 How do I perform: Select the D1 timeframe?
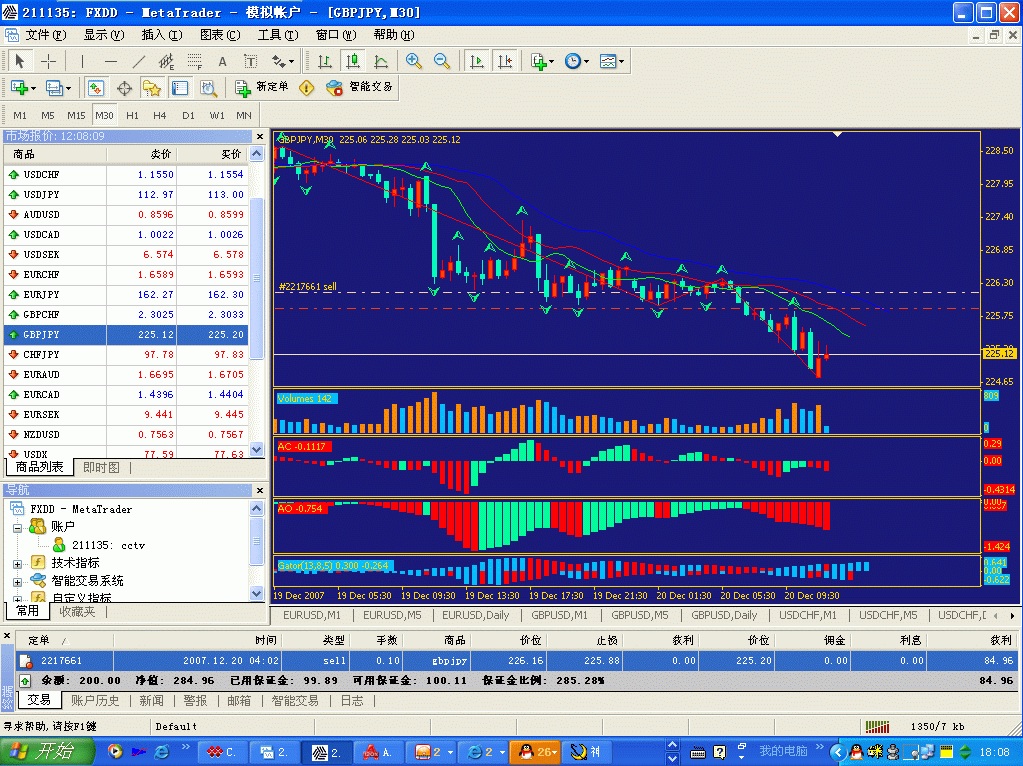pos(189,115)
